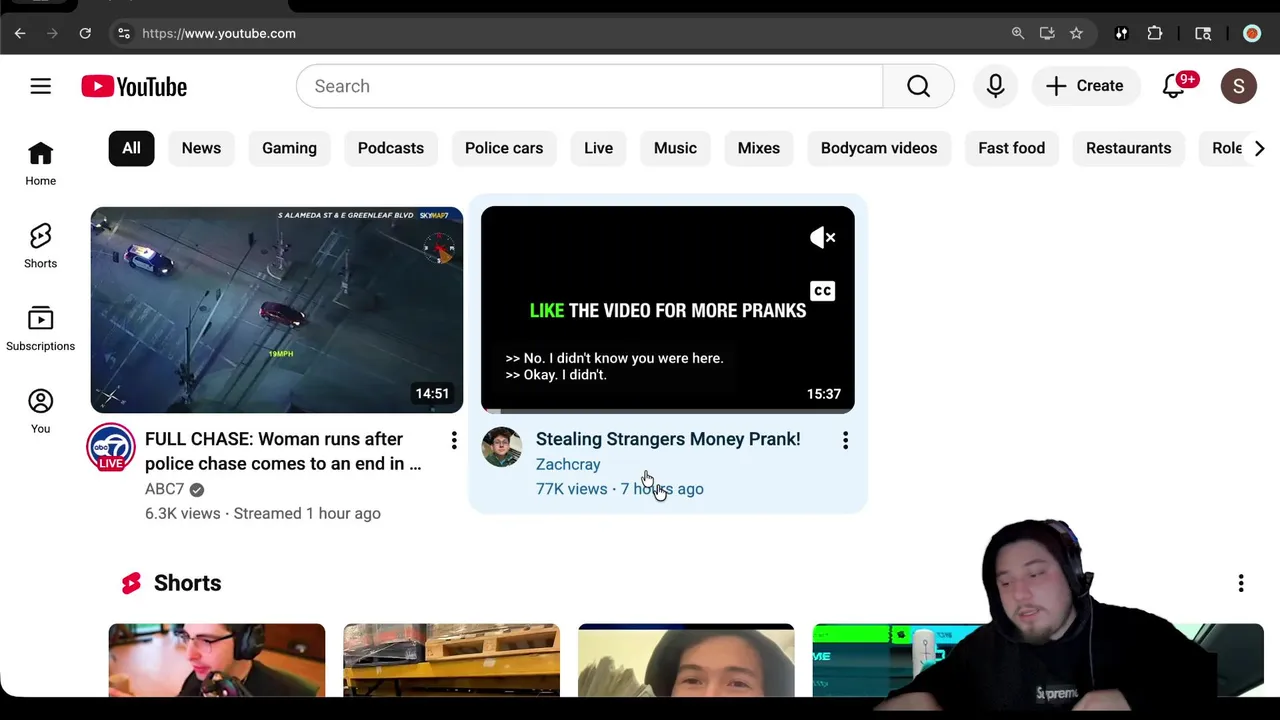This screenshot has height=720, width=1280.
Task: Open Zachcray channel avatar
Action: tap(501, 447)
